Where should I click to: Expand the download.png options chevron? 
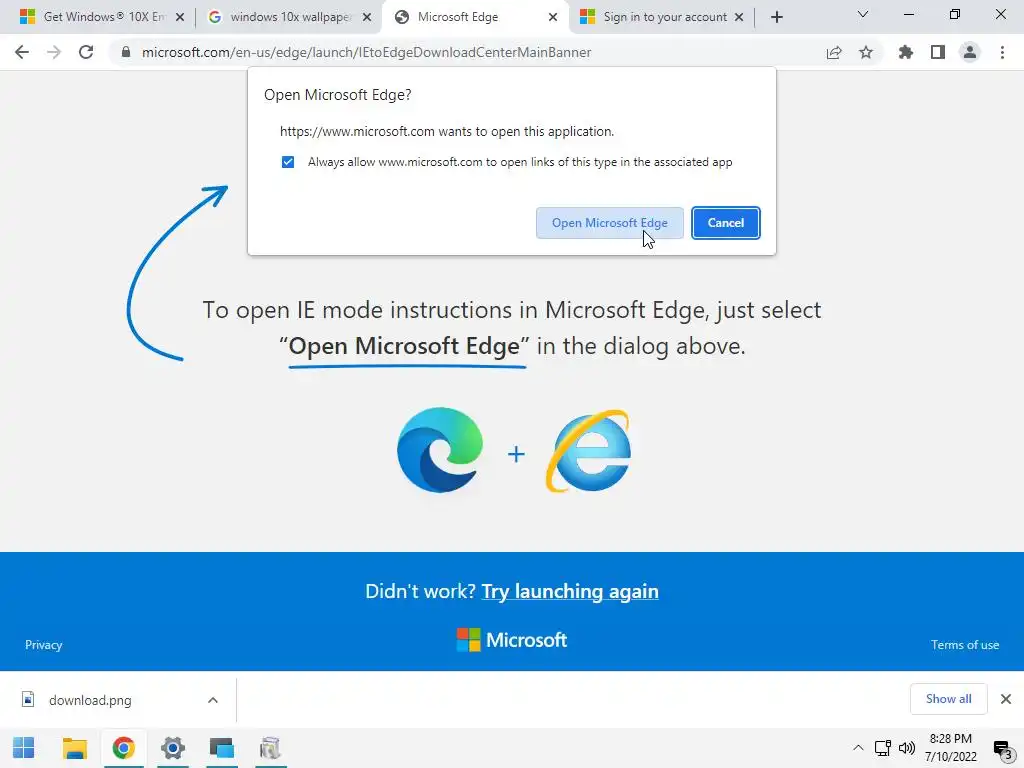213,700
